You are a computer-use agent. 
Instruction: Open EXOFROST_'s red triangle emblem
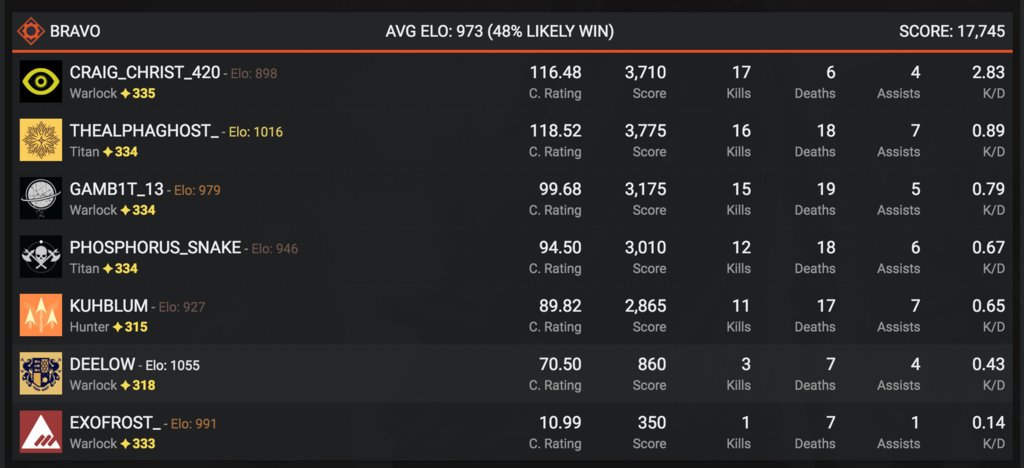tap(40, 431)
